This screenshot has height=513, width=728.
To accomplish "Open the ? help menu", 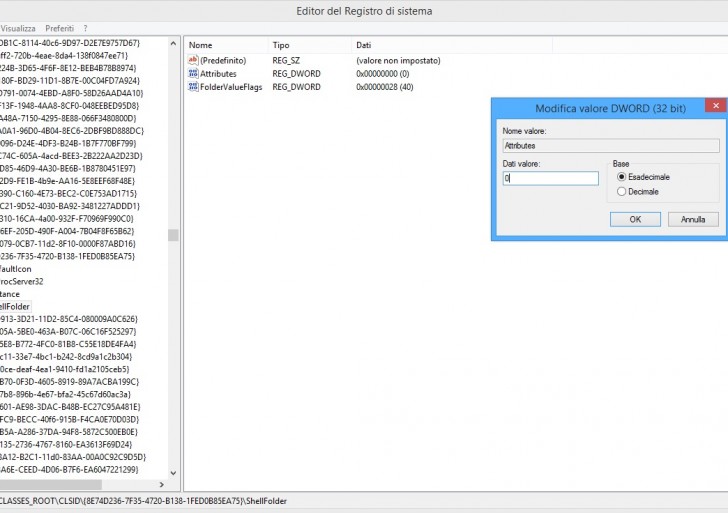I will pos(85,28).
